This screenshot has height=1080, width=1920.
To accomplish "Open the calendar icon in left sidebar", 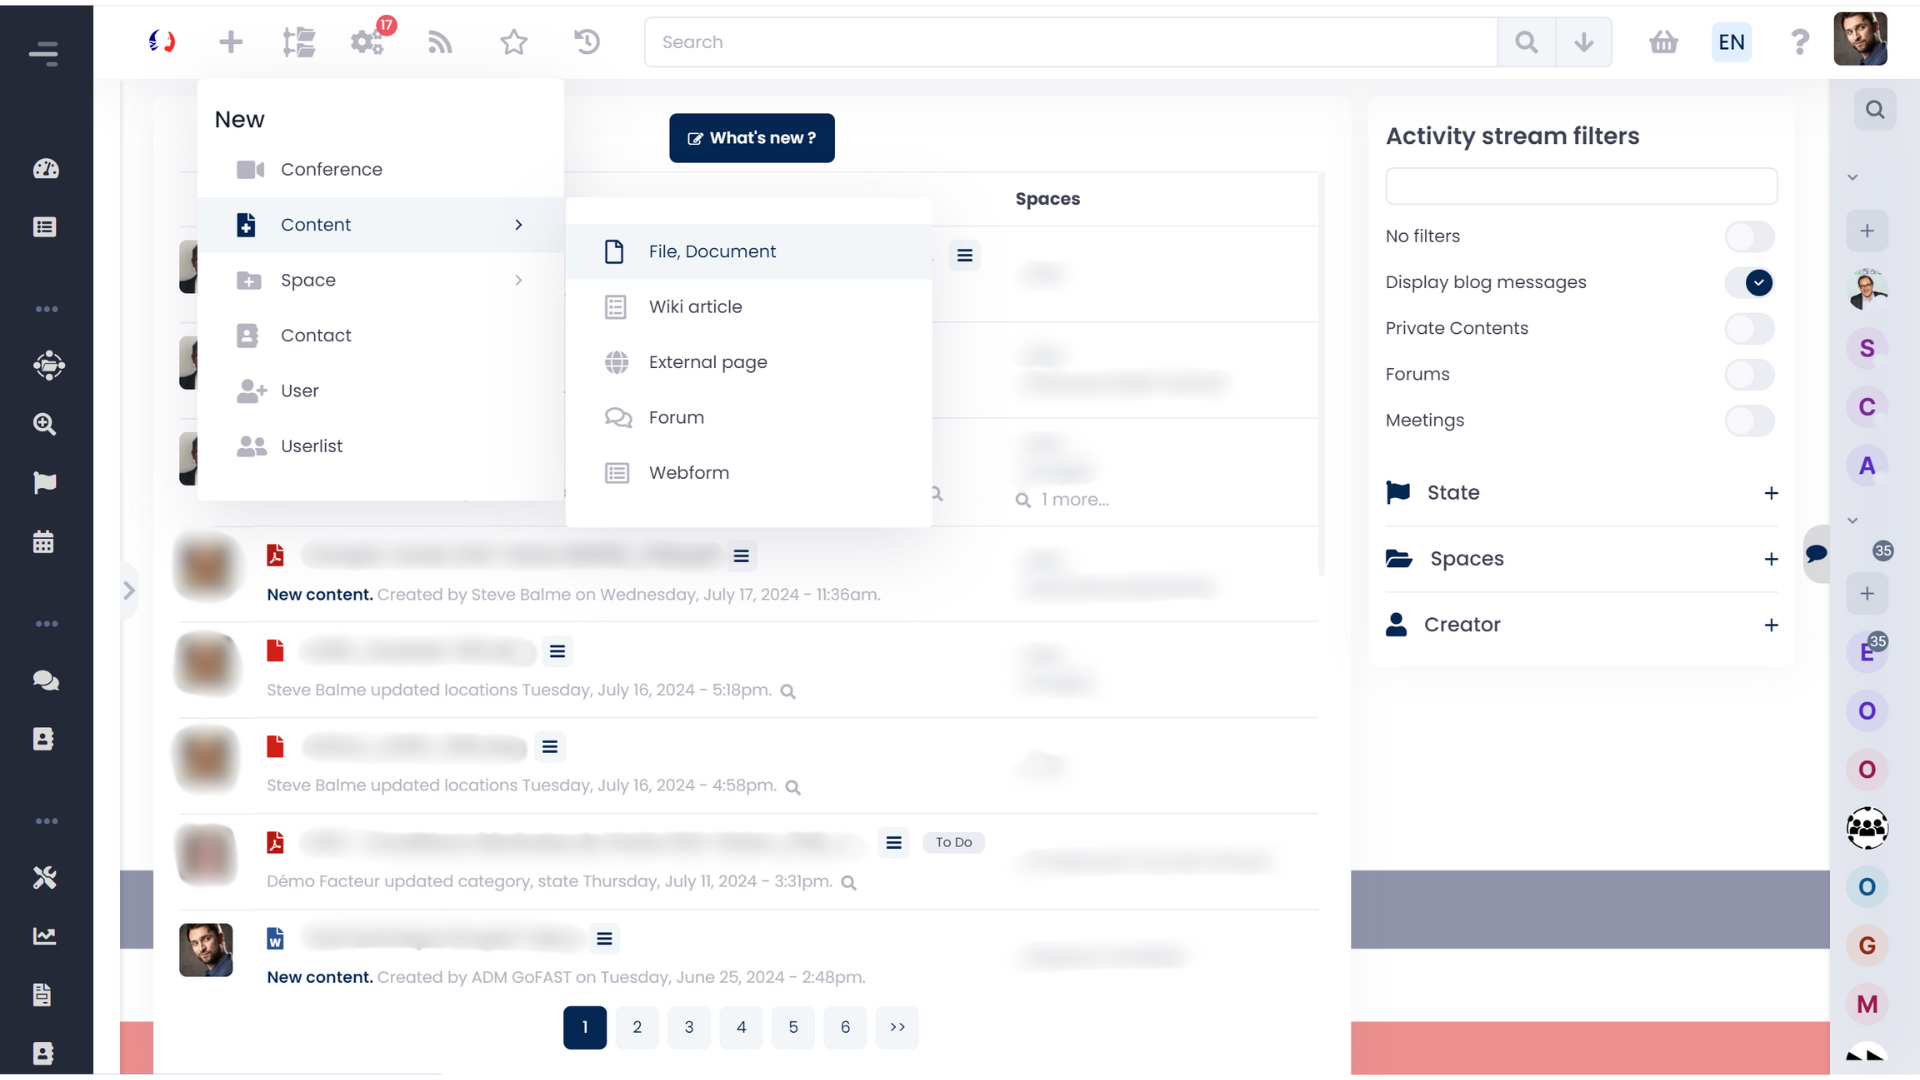I will (44, 541).
